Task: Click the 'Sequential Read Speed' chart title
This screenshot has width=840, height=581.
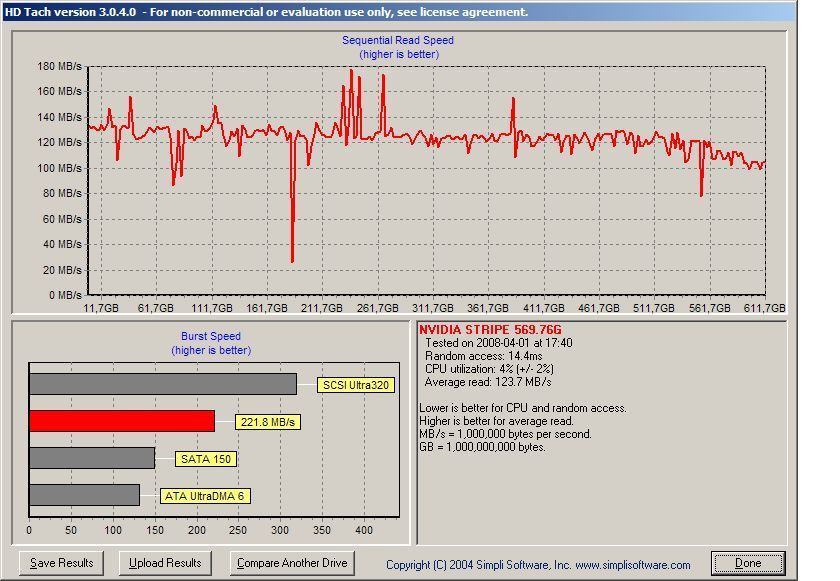Action: pos(398,40)
